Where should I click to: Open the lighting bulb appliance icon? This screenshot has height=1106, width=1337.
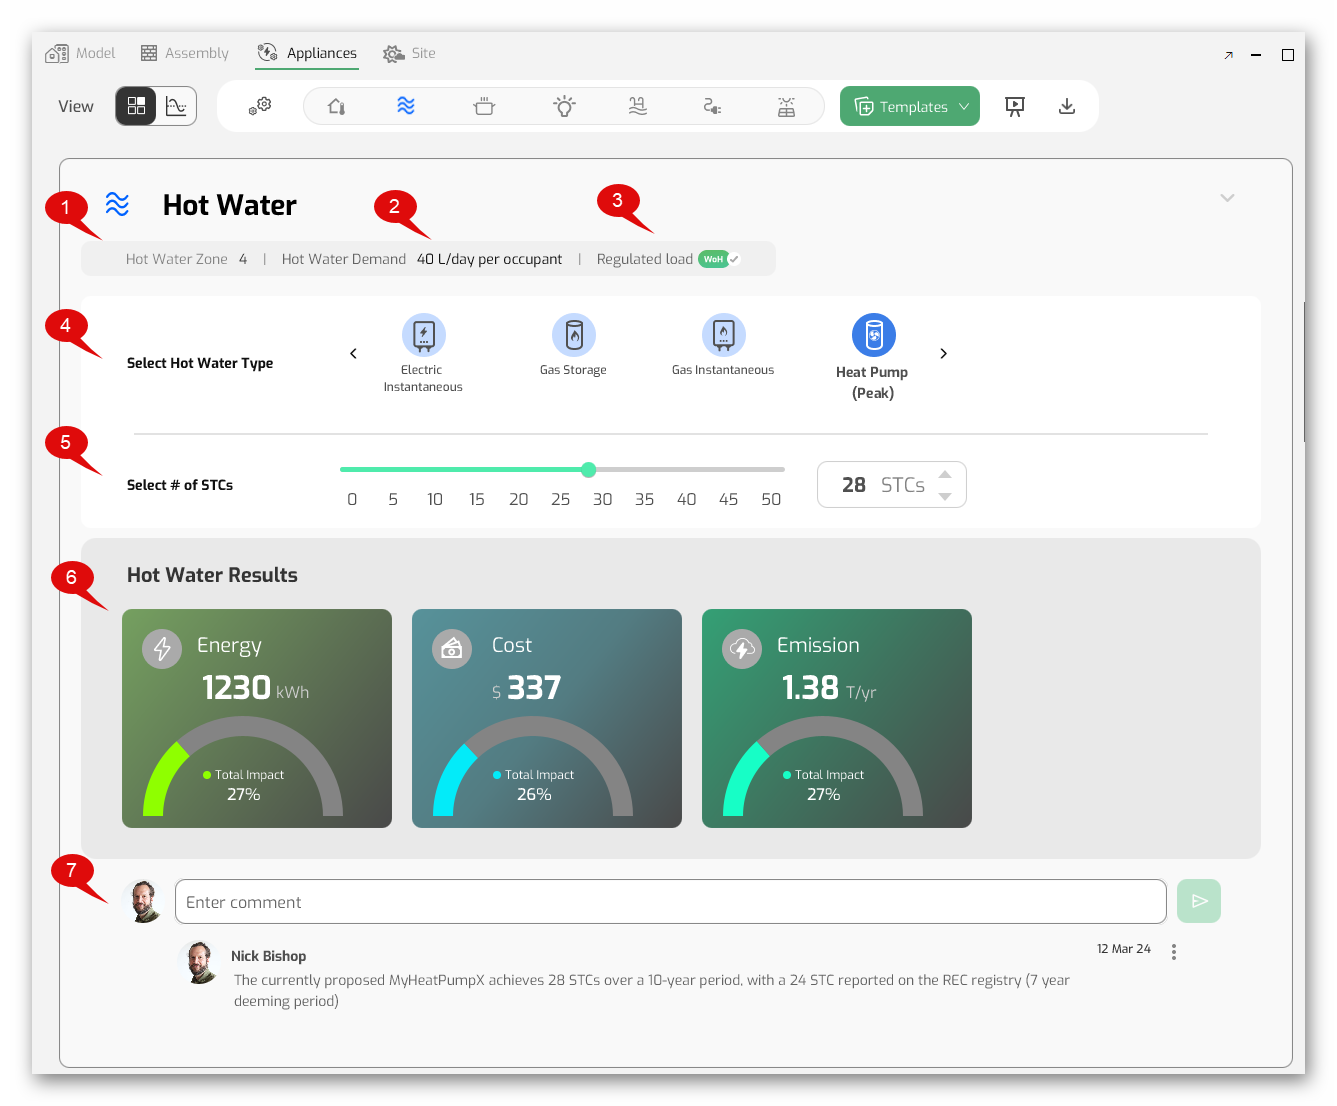564,106
